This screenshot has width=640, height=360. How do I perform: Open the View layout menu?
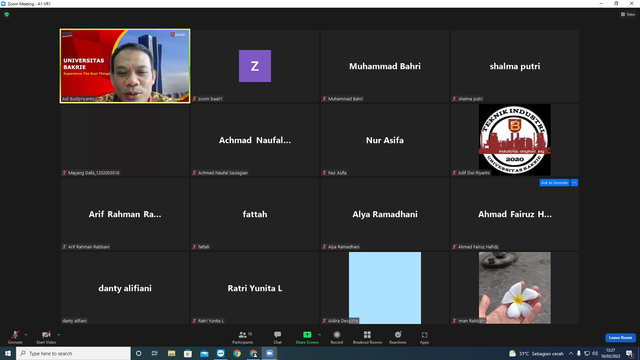coord(628,14)
